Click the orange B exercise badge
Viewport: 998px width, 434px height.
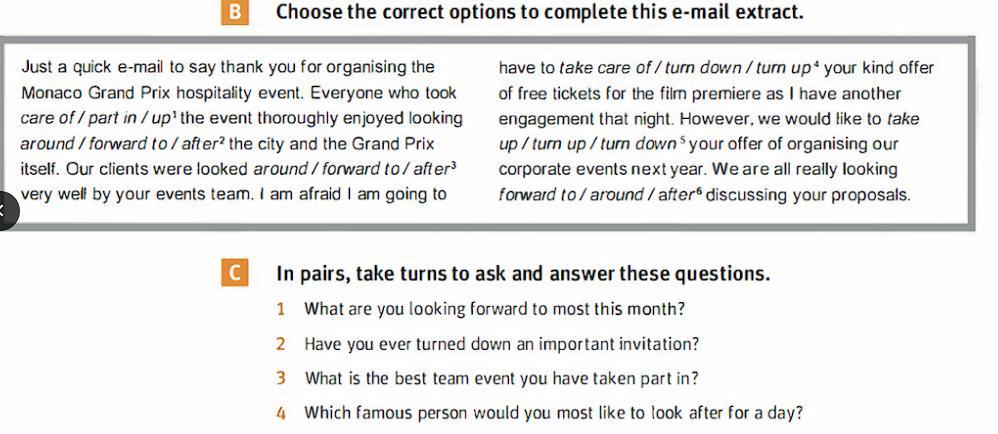click(235, 13)
